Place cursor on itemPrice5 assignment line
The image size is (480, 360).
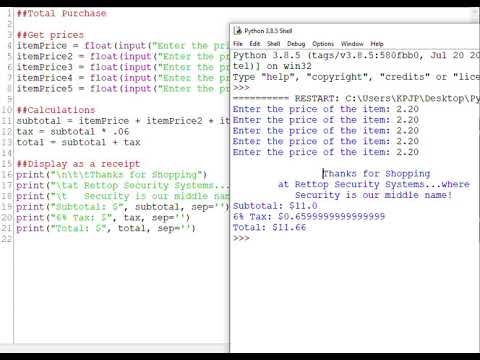123,89
